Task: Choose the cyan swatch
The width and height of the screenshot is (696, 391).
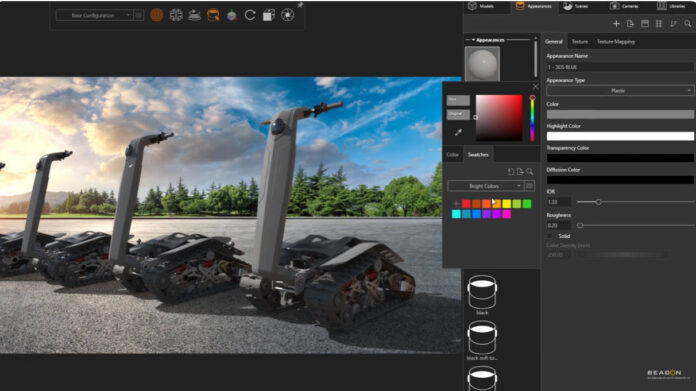Action: click(456, 214)
